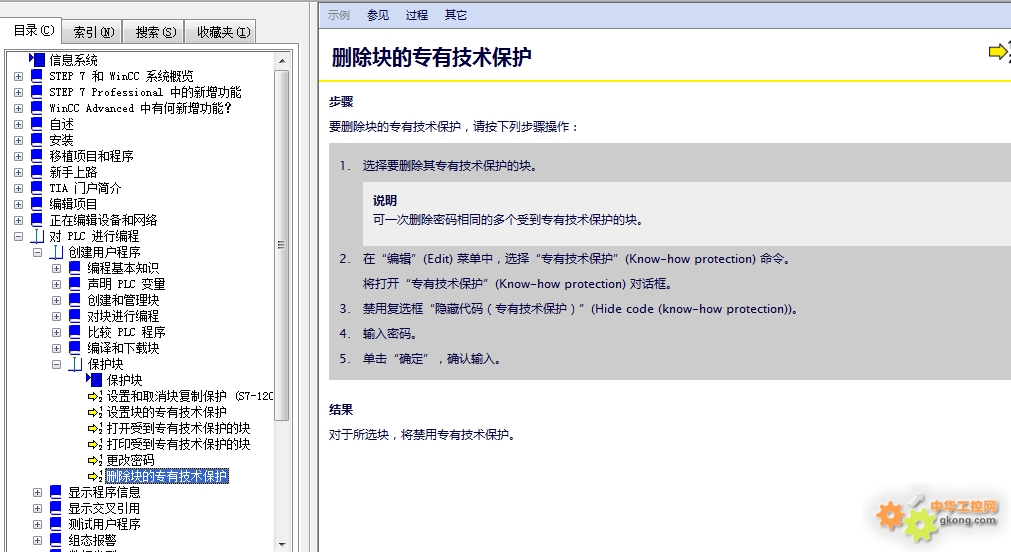Open the 参见 menu item
Screen dimensions: 1011x552
[378, 15]
